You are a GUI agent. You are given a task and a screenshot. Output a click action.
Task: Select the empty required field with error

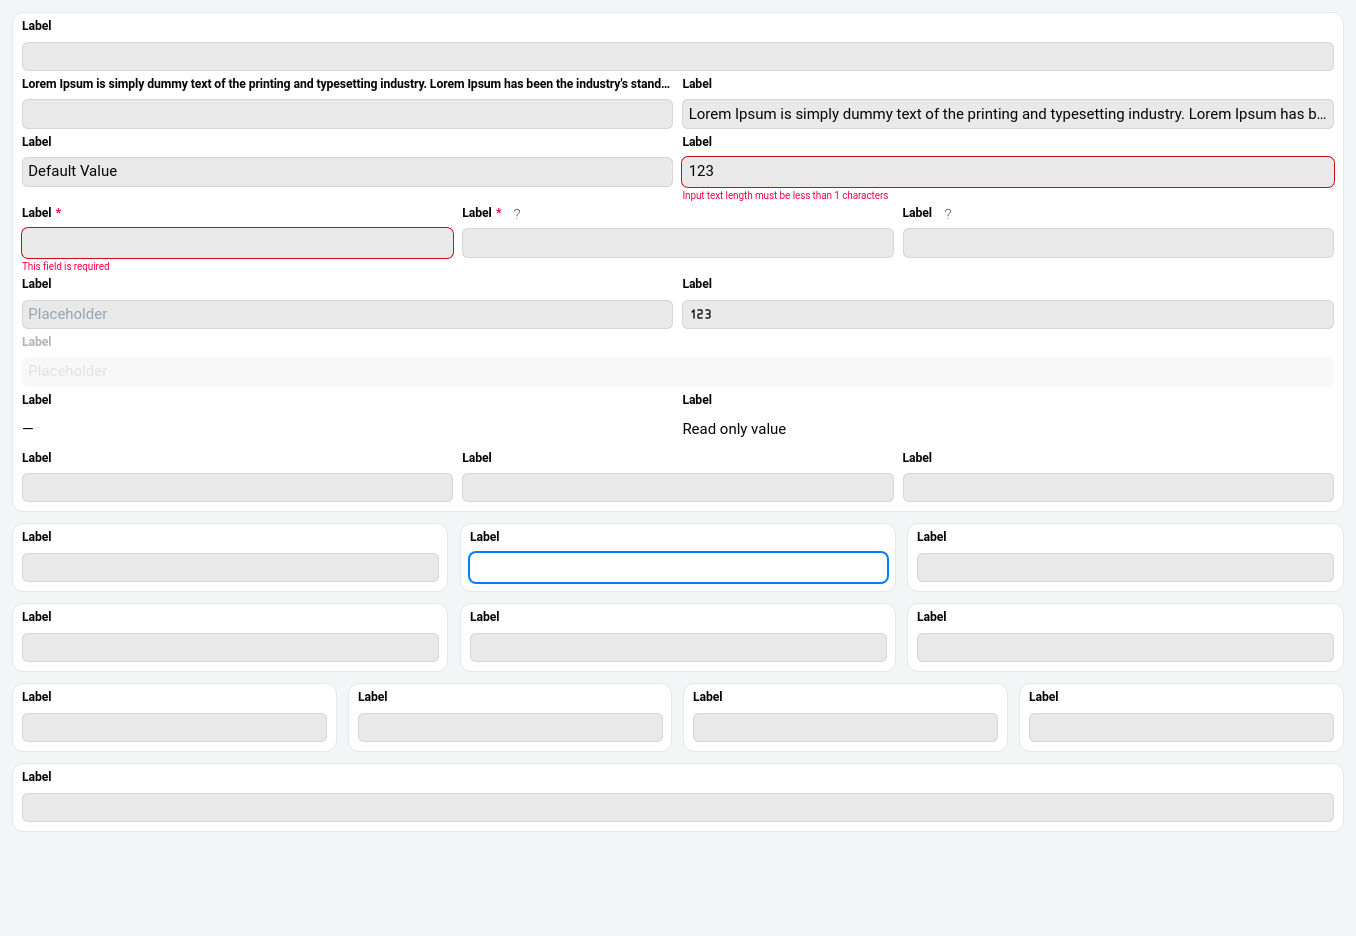[x=237, y=243]
